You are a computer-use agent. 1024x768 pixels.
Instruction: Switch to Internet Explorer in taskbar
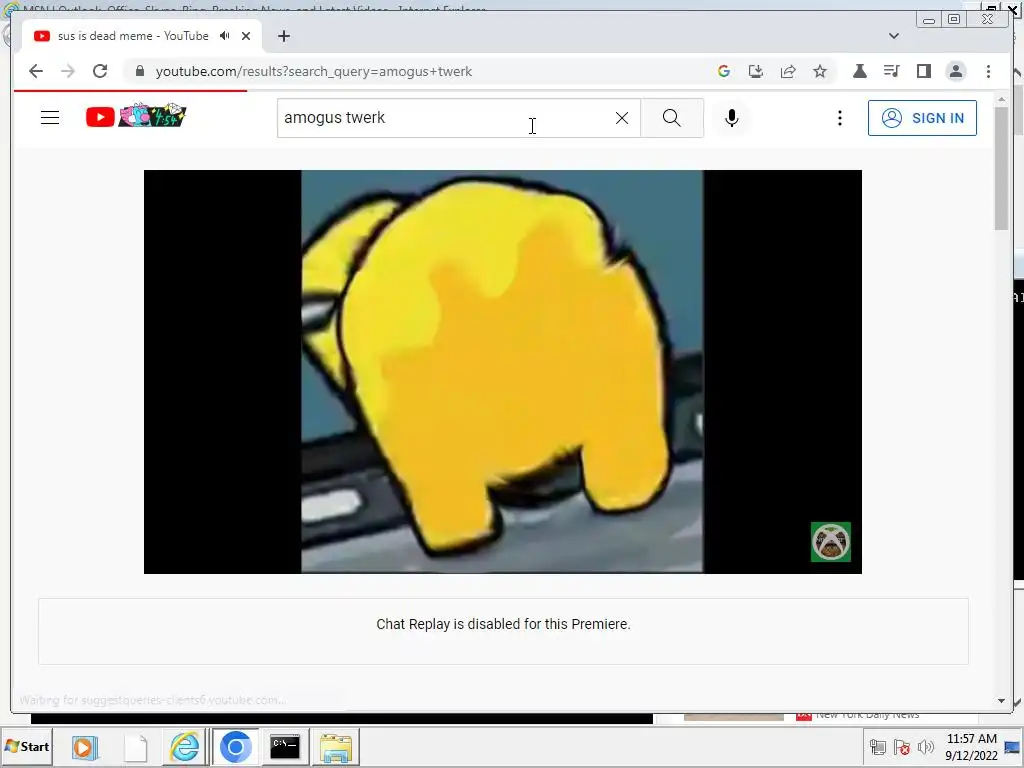[185, 747]
